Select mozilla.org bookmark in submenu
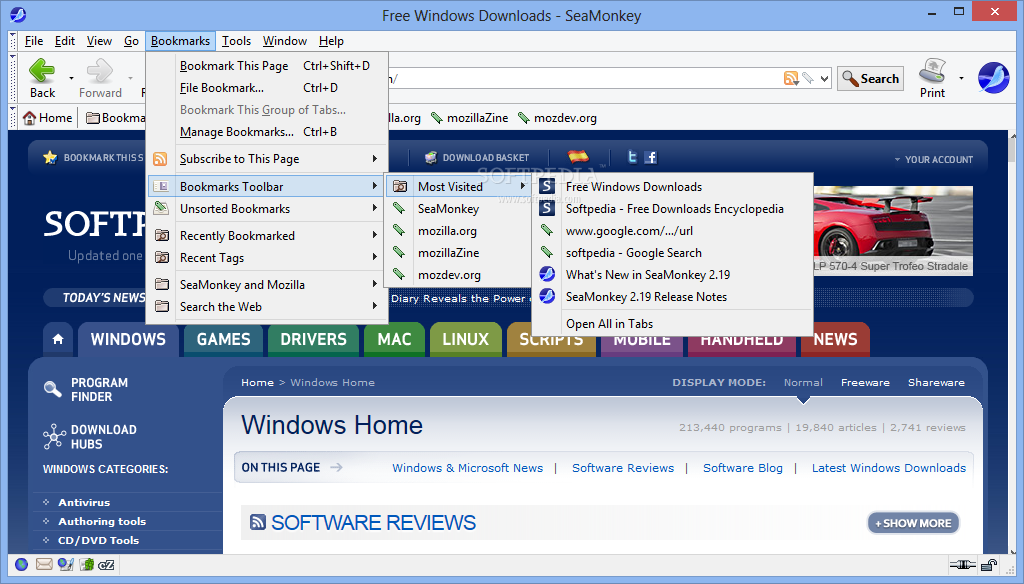This screenshot has height=584, width=1024. tap(458, 231)
